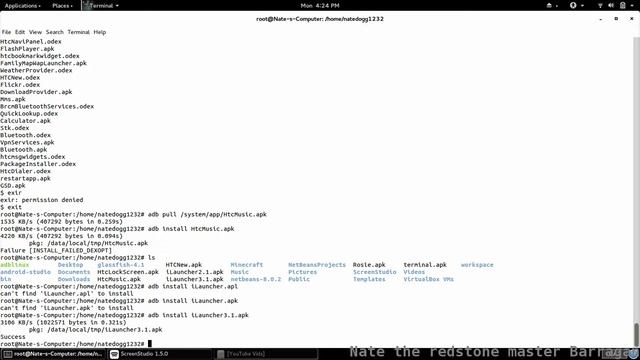Click the volume speaker icon
The width and height of the screenshot is (640, 360).
611,6
